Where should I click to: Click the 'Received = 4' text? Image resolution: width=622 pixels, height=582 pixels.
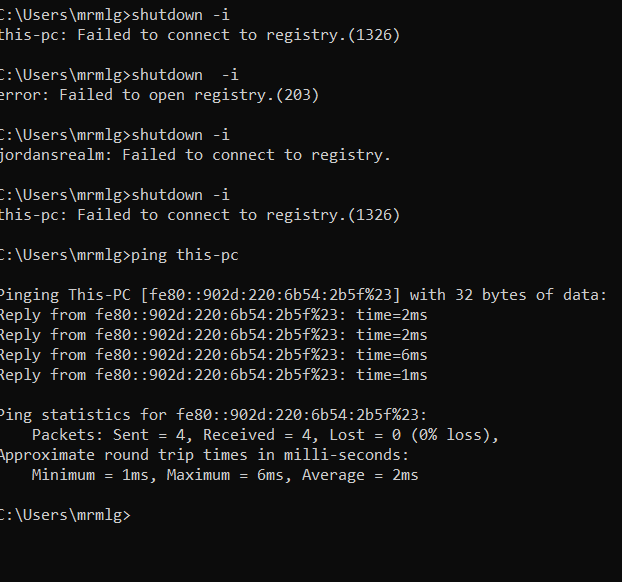(257, 435)
